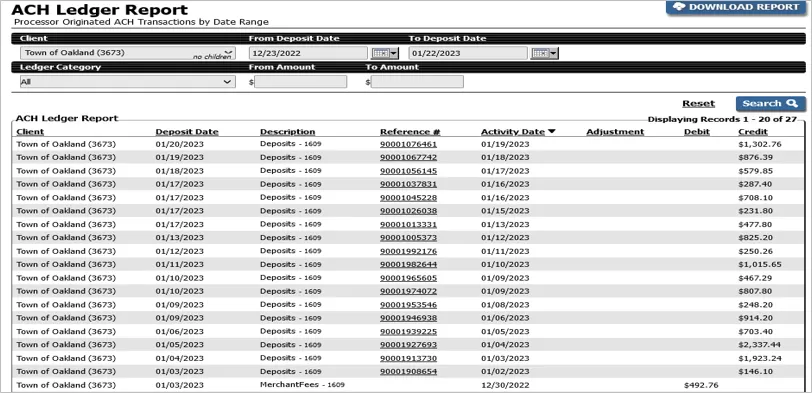The height and width of the screenshot is (393, 812).
Task: Click the To Amount input field
Action: click(x=417, y=82)
